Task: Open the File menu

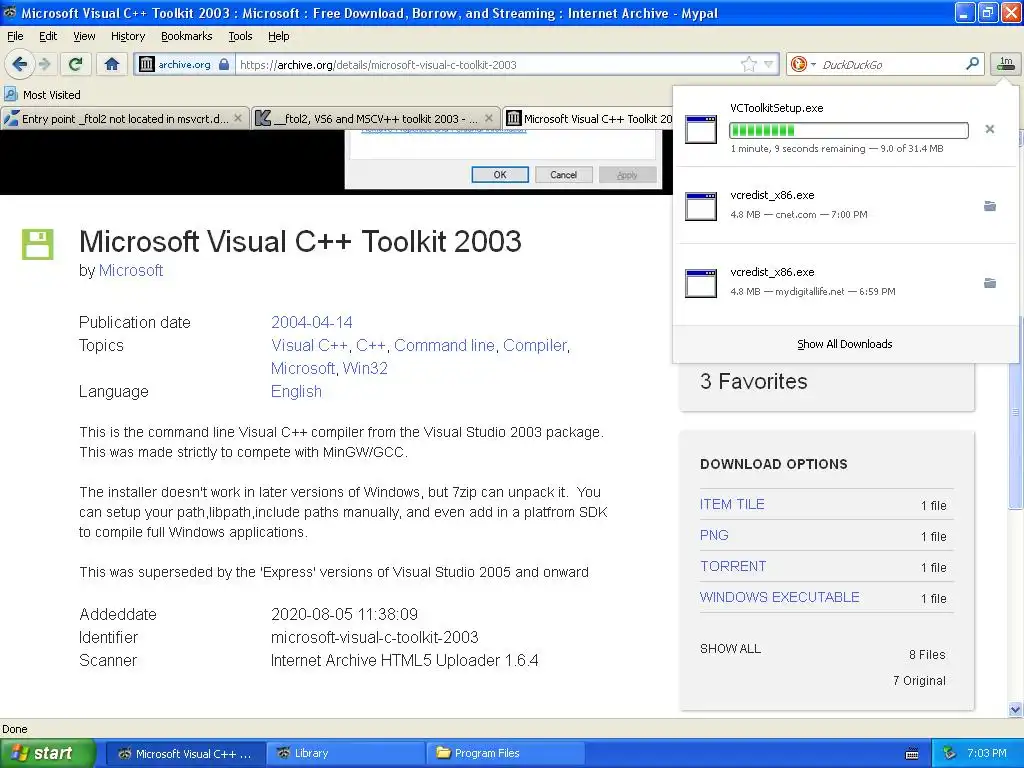Action: [15, 36]
